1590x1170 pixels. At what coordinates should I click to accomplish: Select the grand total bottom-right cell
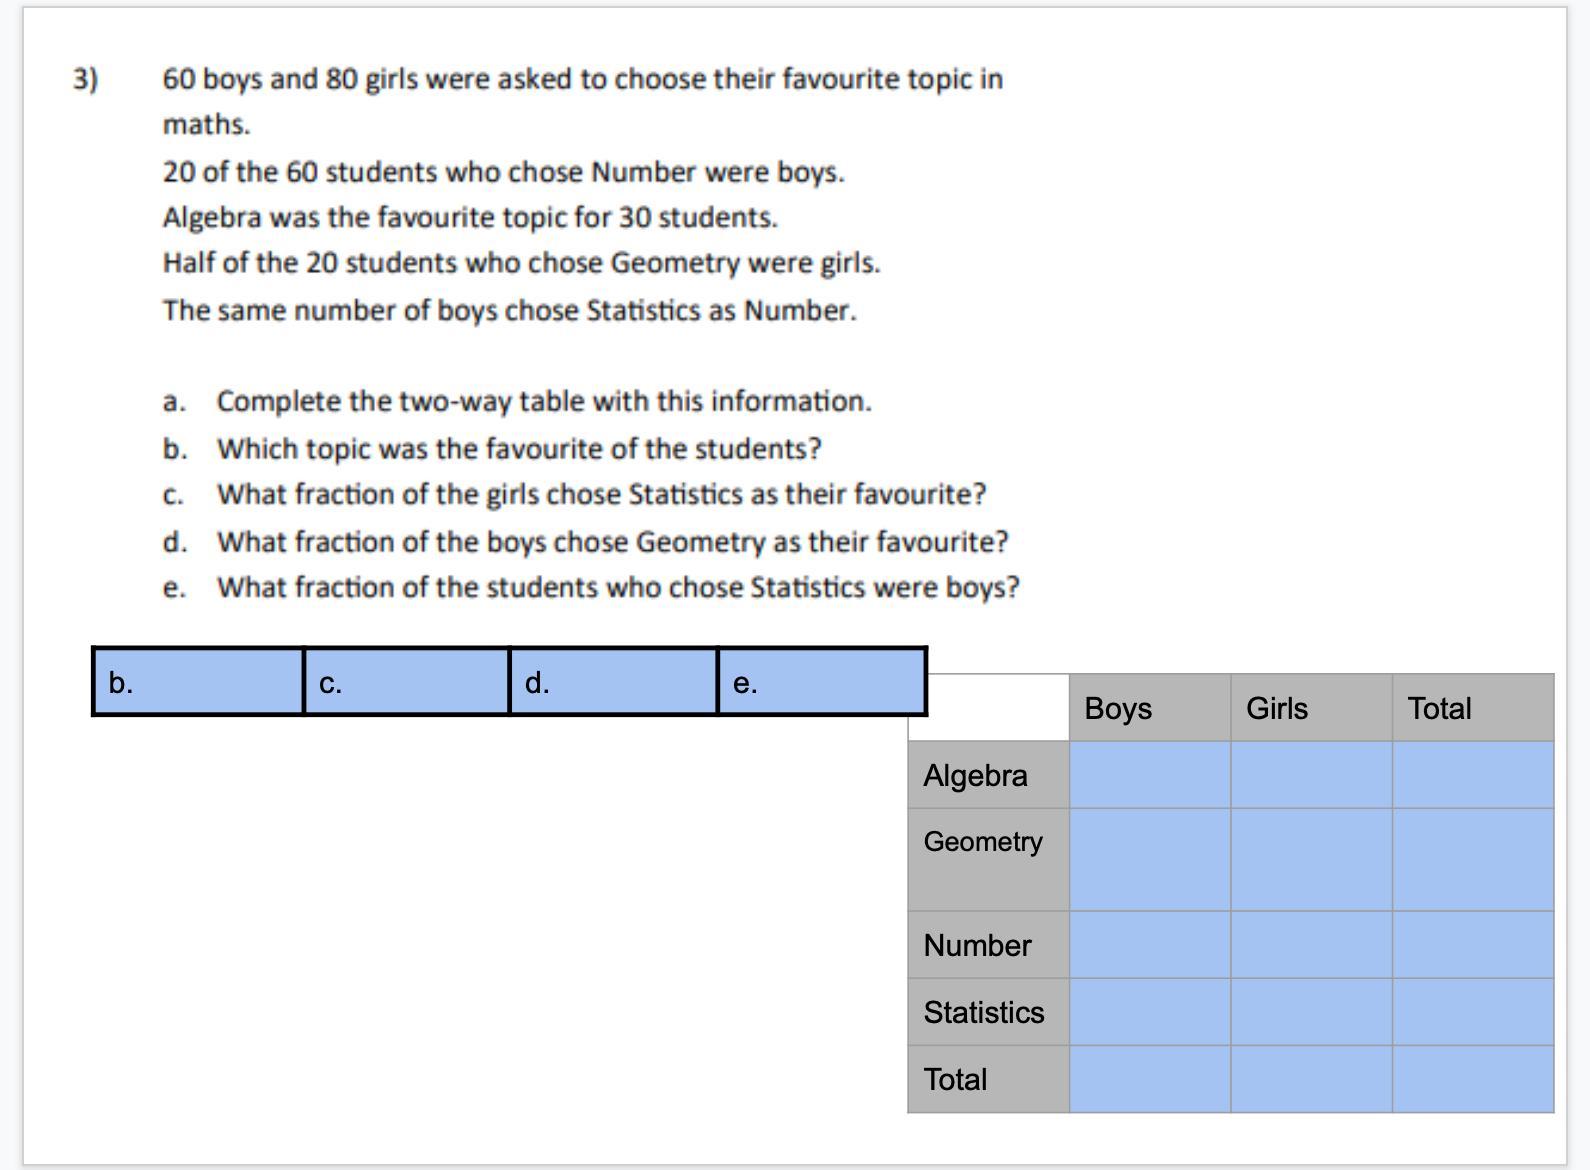(1473, 1079)
